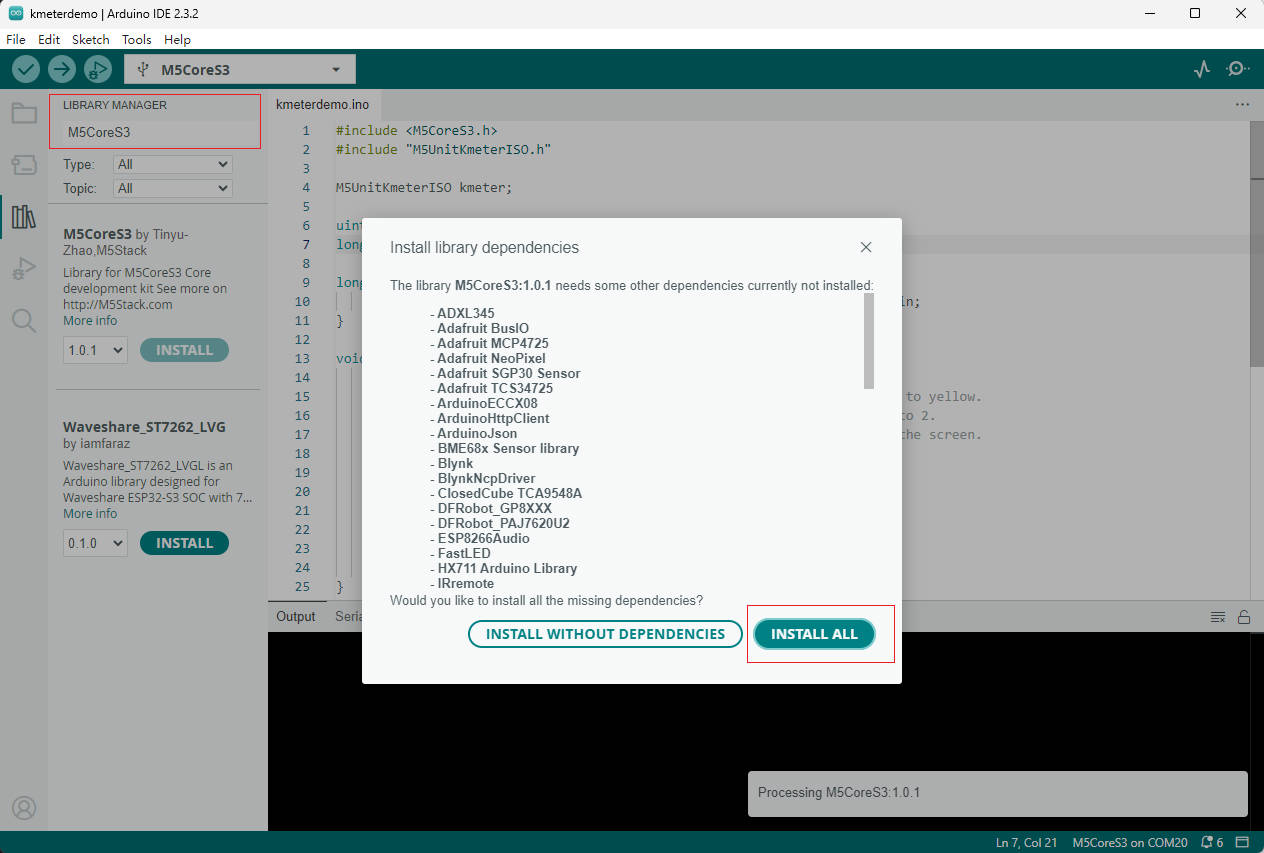
Task: Click ArduinoHttpClient in the dependency list
Action: [493, 418]
